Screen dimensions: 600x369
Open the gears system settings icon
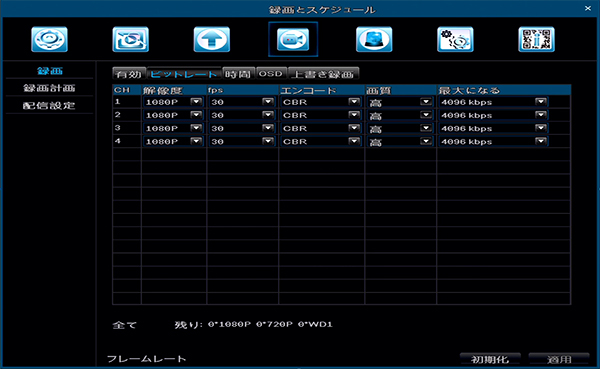pos(455,39)
